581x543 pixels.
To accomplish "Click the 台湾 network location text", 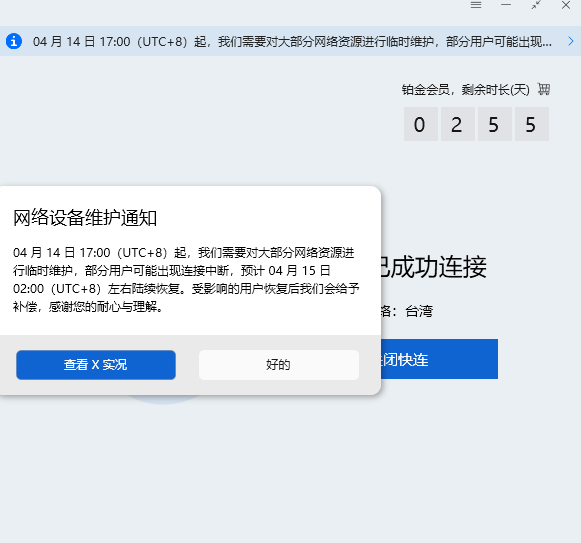I will (x=419, y=311).
